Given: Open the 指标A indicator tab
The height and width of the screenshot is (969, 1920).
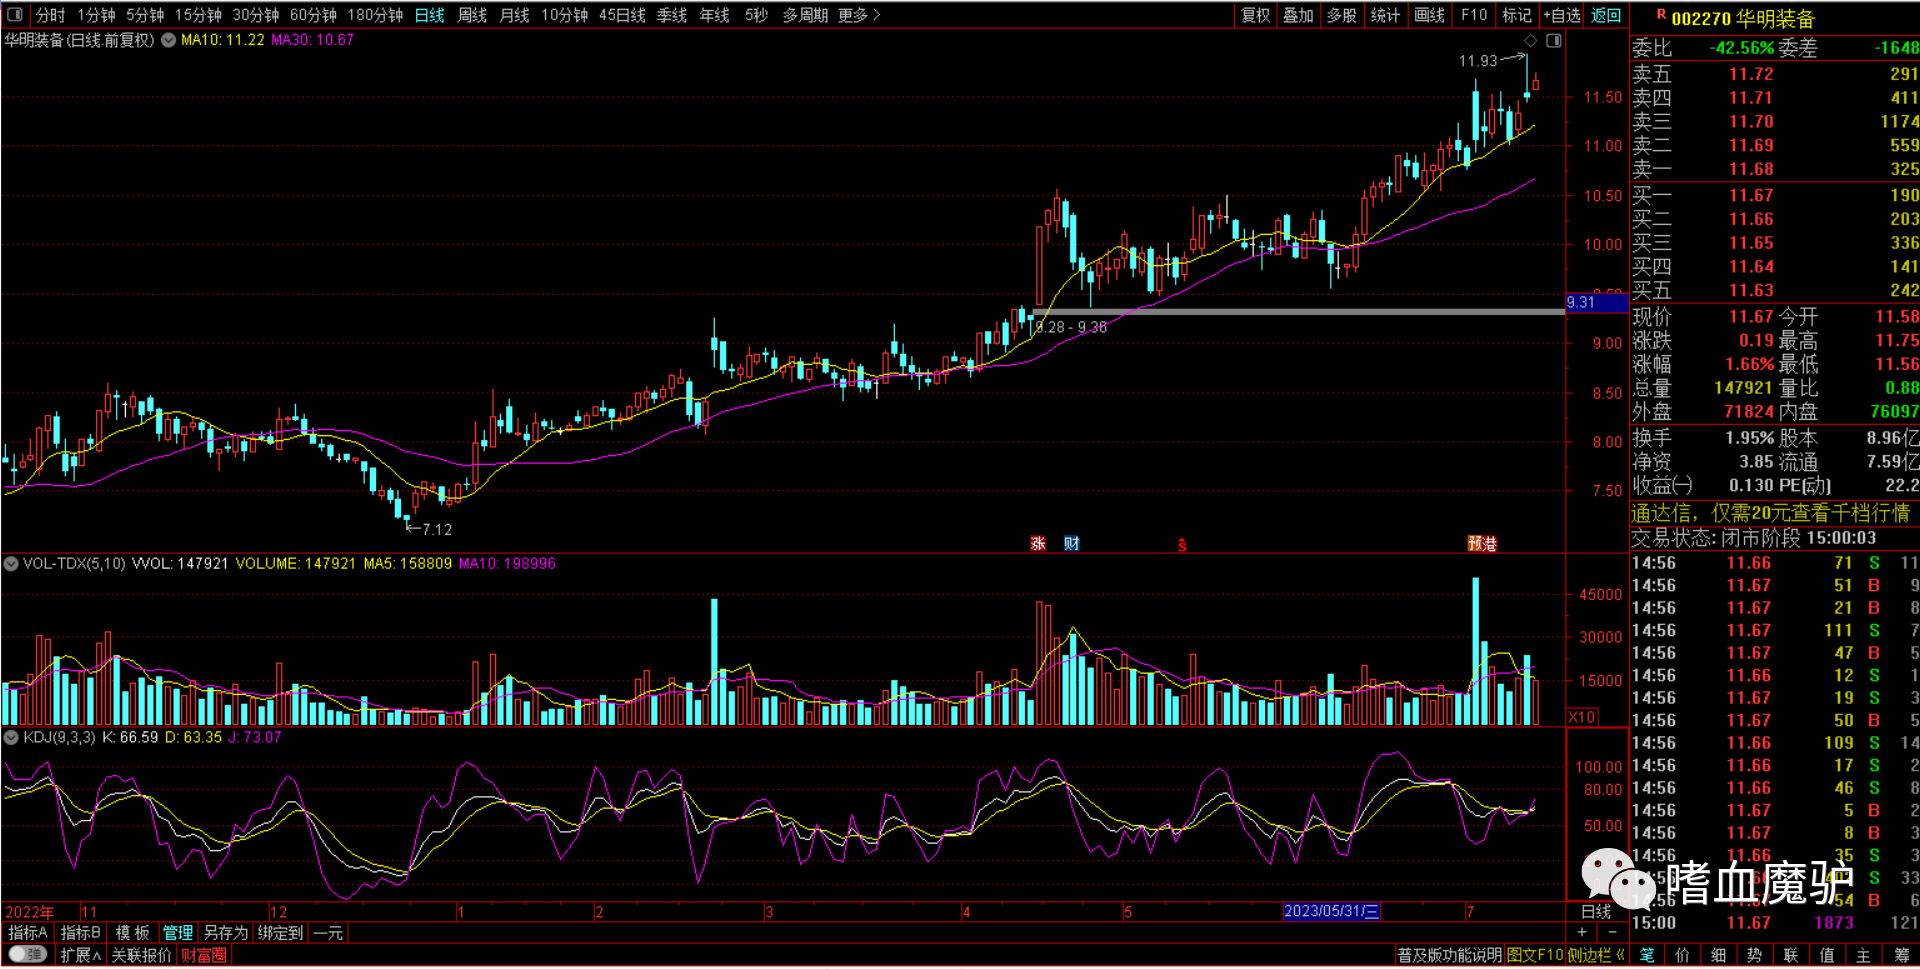Looking at the screenshot, I should pos(28,932).
